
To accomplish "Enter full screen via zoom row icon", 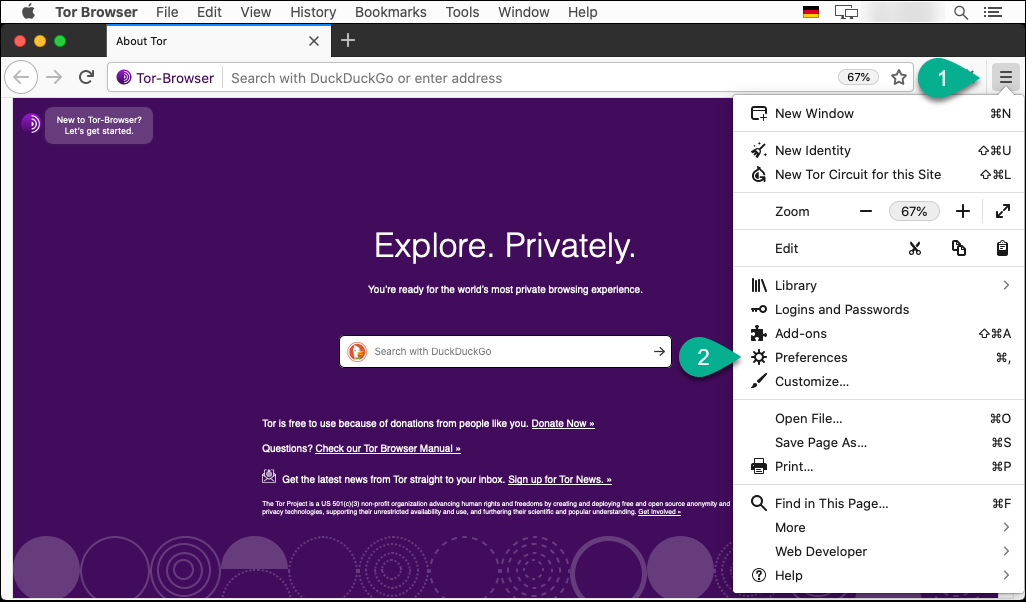I will tap(1002, 211).
